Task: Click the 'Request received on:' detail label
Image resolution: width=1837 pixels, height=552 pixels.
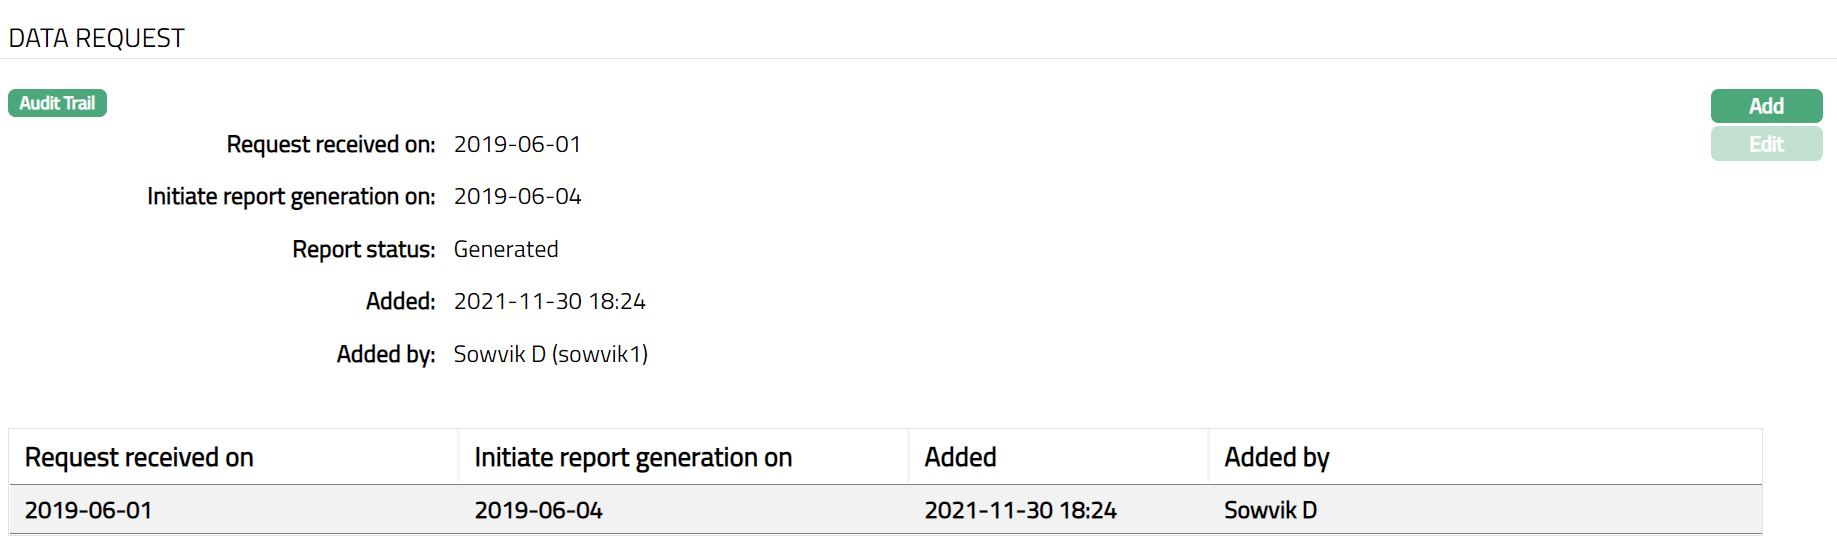Action: pyautogui.click(x=330, y=144)
